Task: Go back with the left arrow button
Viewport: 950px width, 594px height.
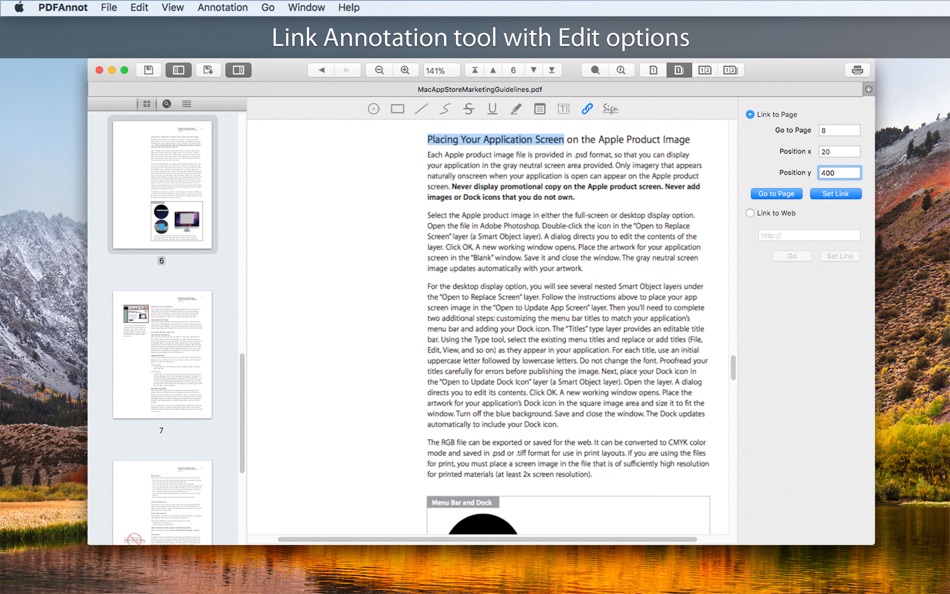Action: 321,70
